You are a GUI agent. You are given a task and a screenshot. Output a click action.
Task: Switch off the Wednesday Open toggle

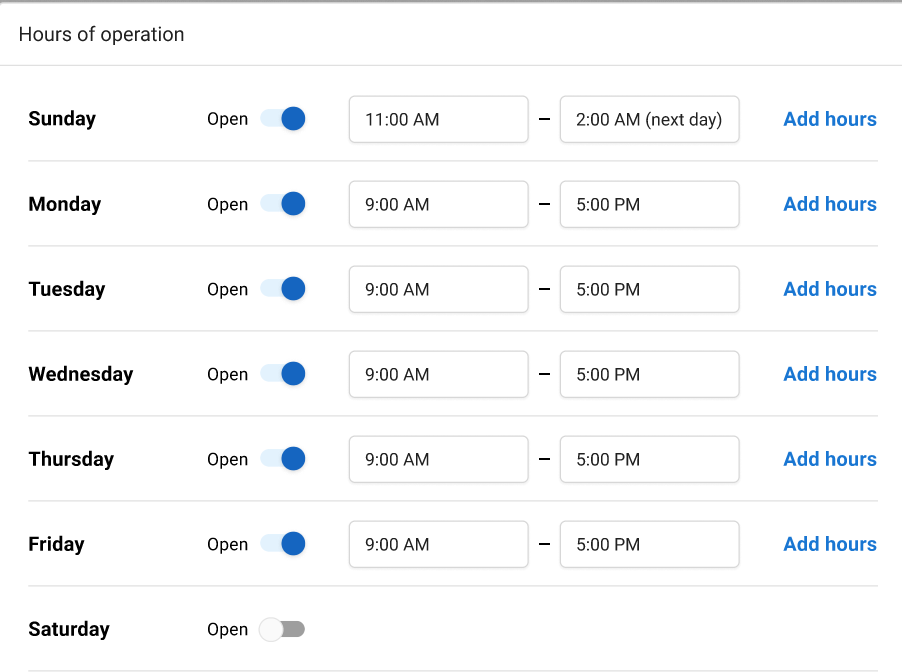[x=281, y=374]
